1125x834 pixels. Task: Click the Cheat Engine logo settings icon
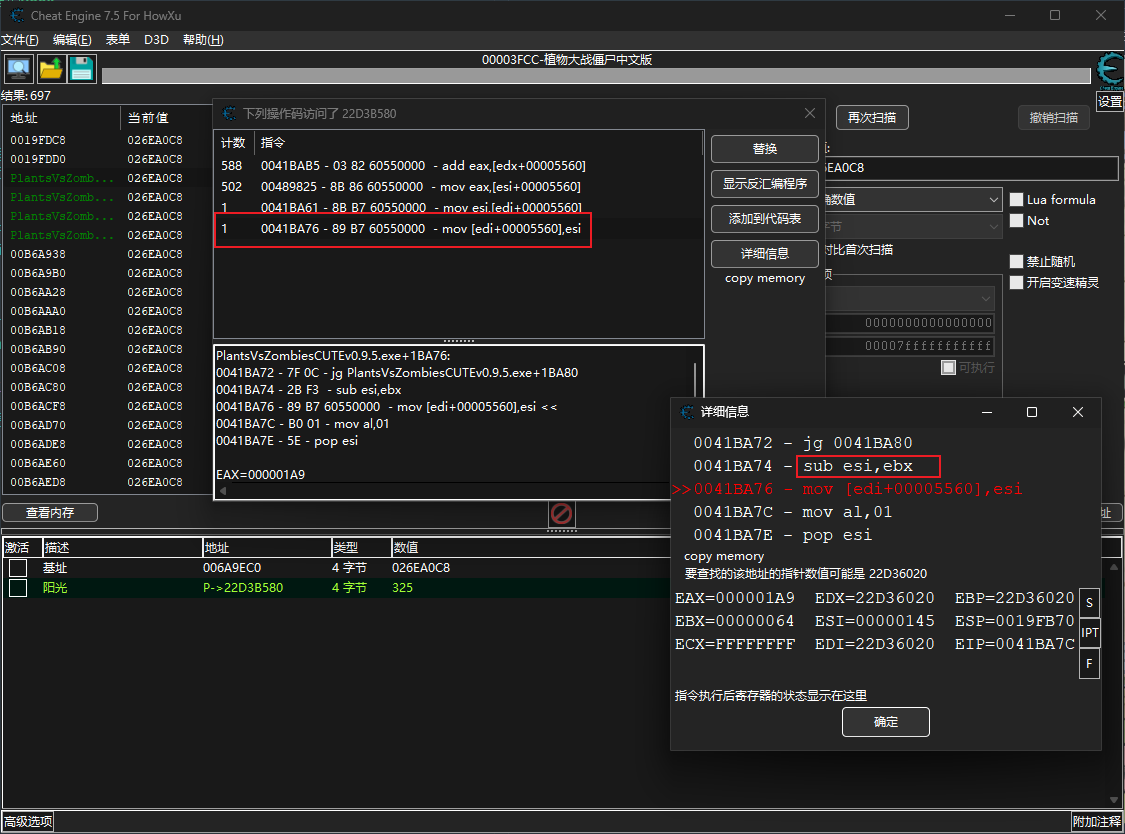(1109, 72)
